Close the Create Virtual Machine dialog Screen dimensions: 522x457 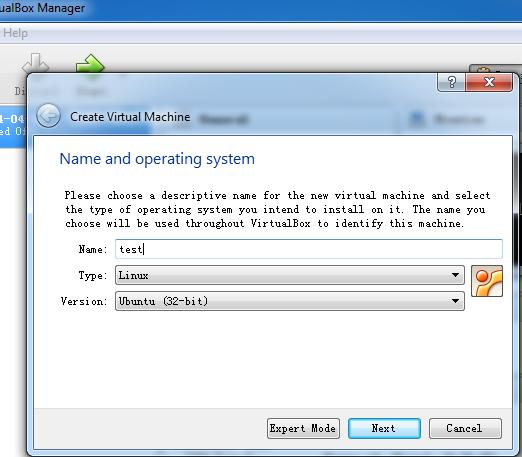[x=489, y=82]
